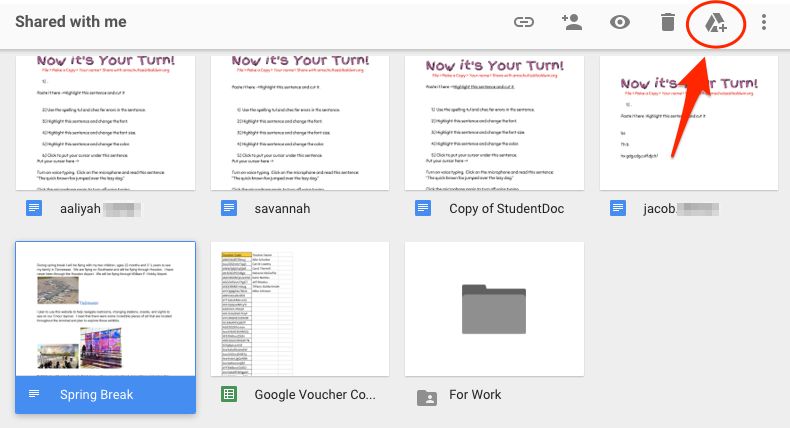
Task: Click the preview eye icon
Action: tap(620, 22)
